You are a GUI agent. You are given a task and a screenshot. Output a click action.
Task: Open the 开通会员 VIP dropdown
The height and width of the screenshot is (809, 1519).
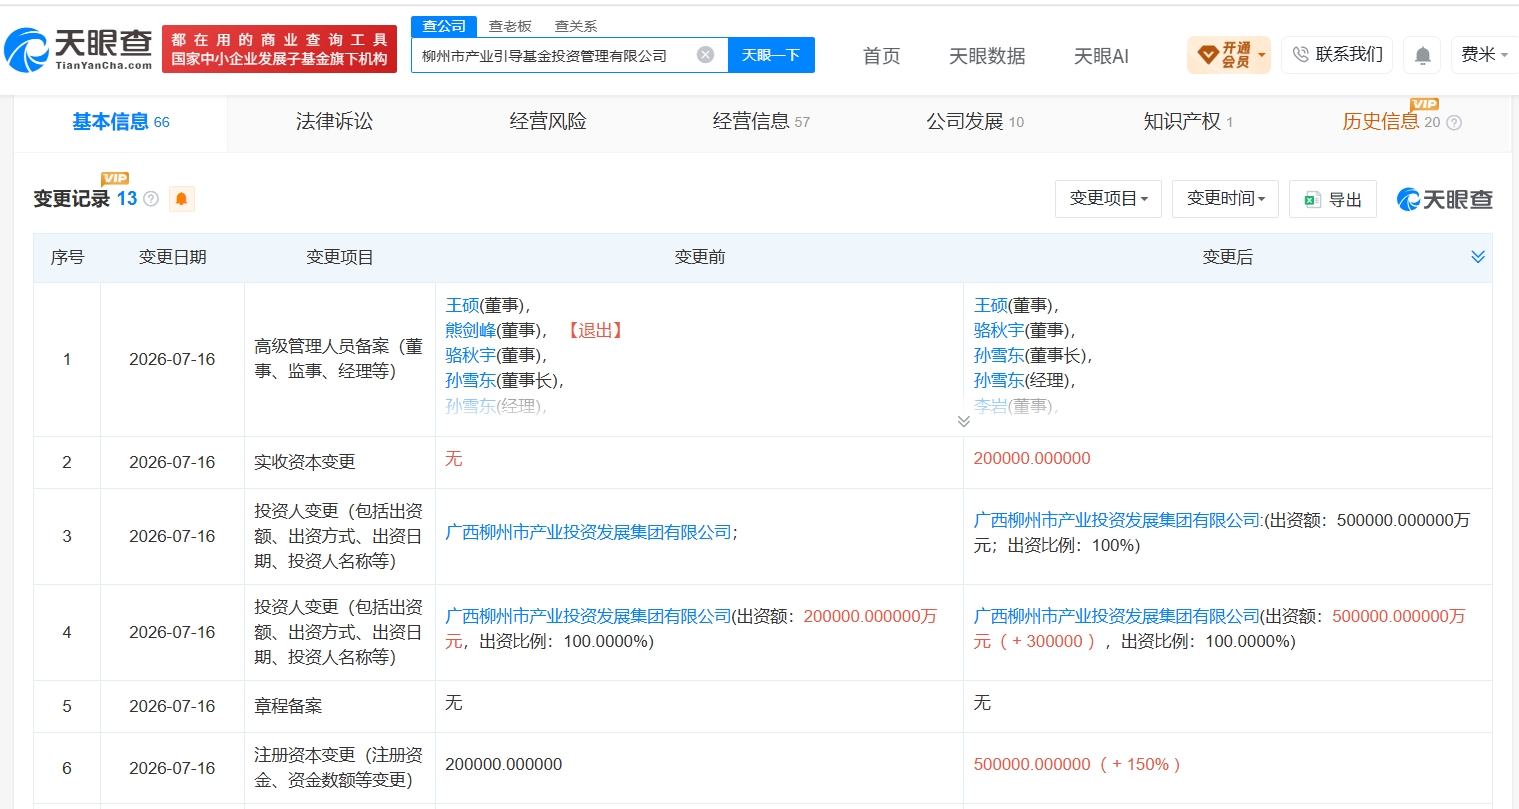[x=1229, y=55]
